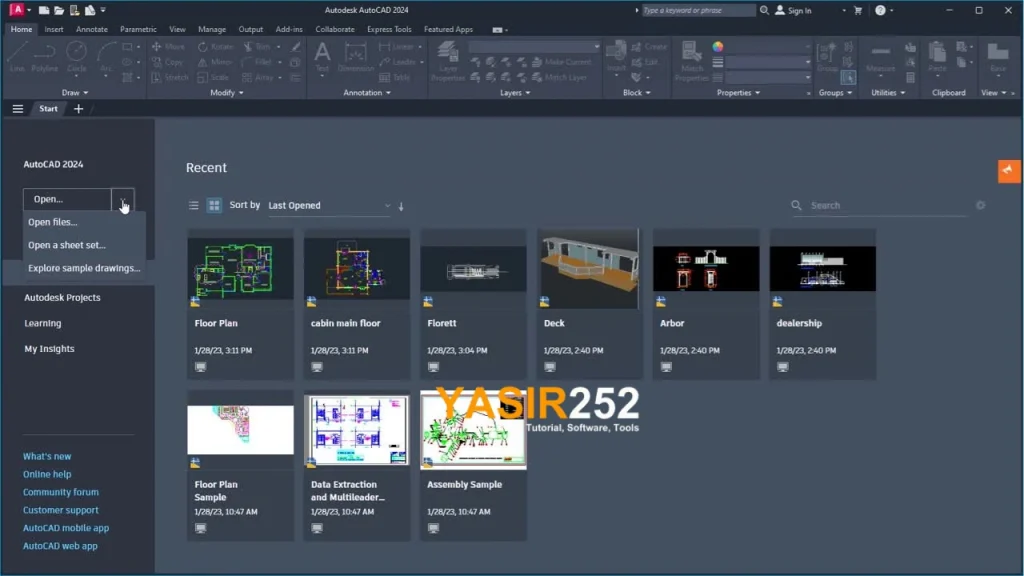This screenshot has height=576, width=1024.
Task: Open the Deck drawing thumbnail
Action: click(x=589, y=268)
